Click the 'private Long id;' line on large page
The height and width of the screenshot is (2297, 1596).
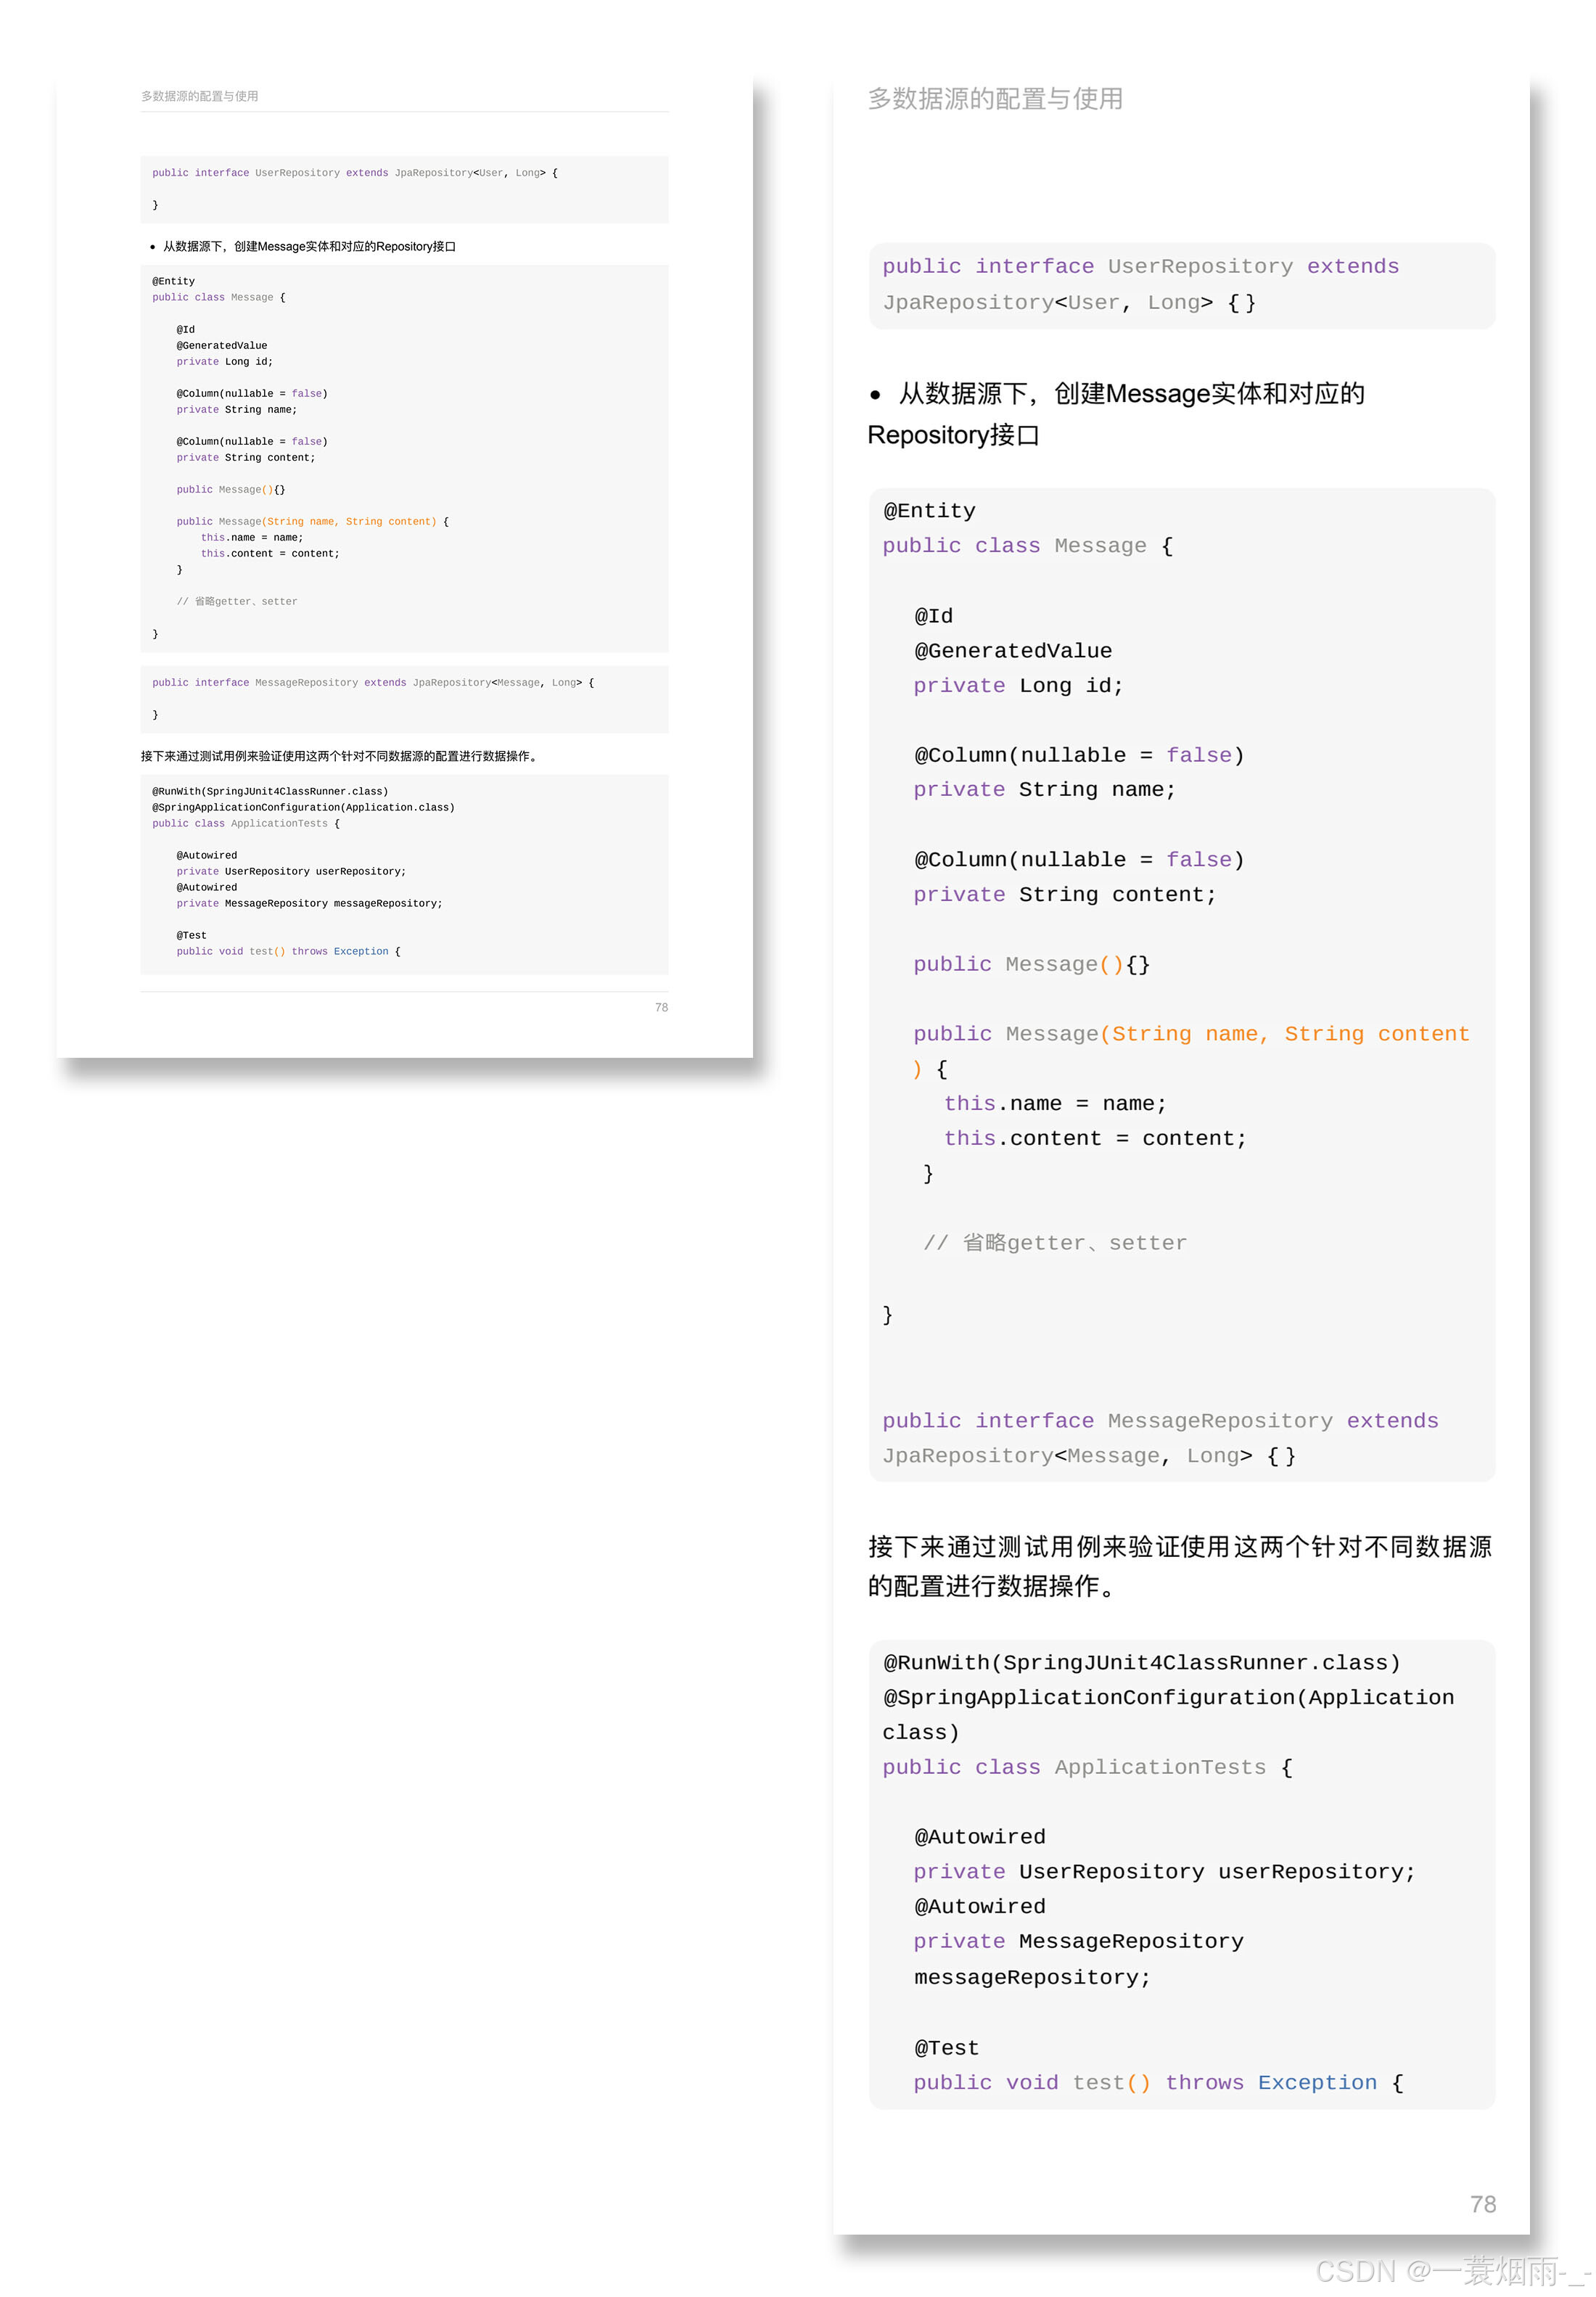(x=1017, y=686)
